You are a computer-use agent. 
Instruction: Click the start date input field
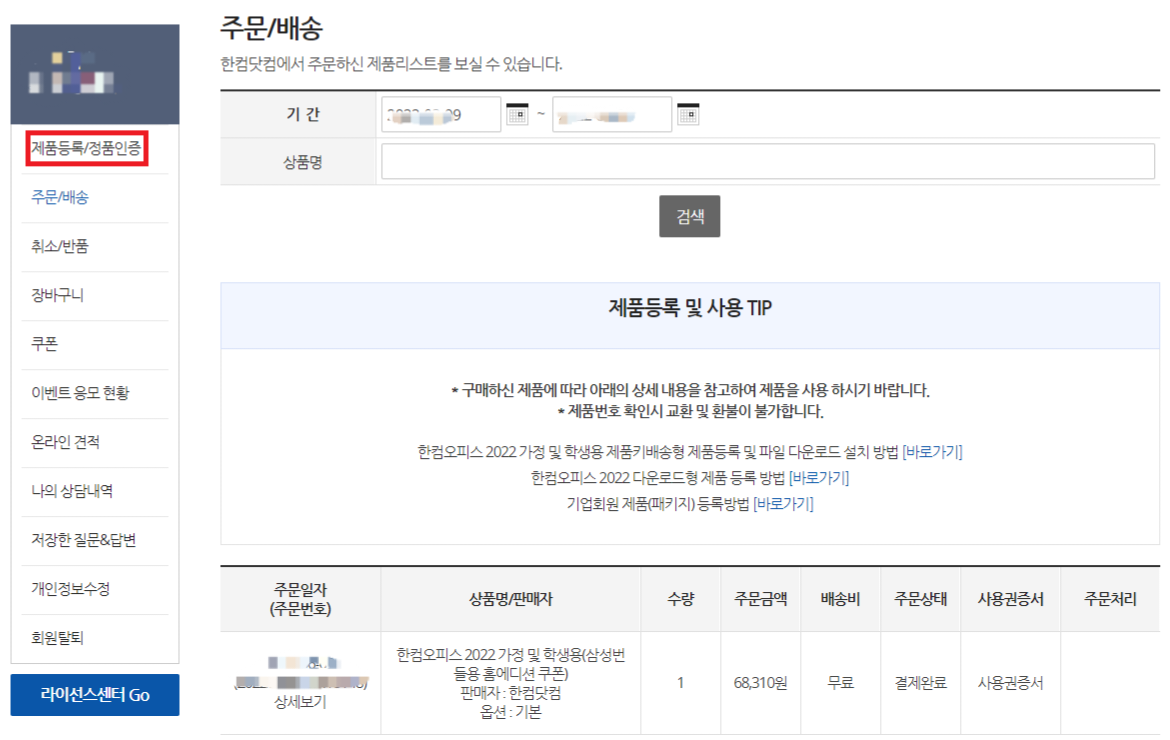coord(441,114)
